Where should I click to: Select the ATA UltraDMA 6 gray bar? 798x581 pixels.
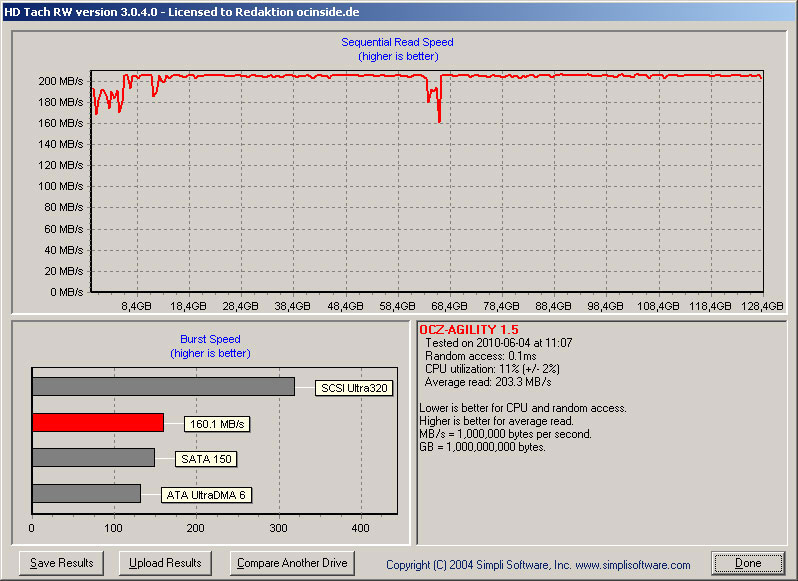[86, 493]
